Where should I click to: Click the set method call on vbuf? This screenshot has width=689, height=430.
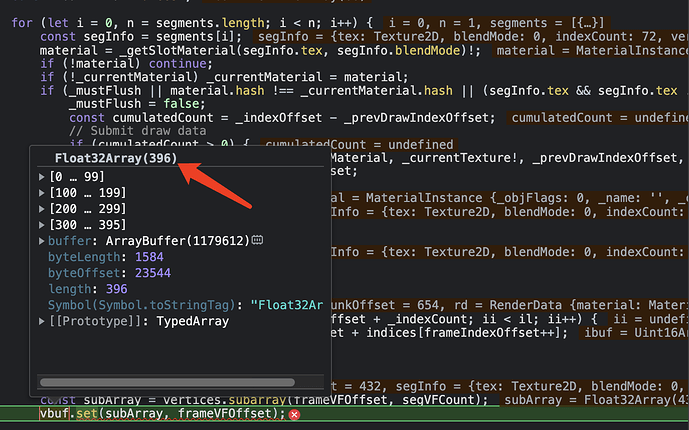[87, 414]
